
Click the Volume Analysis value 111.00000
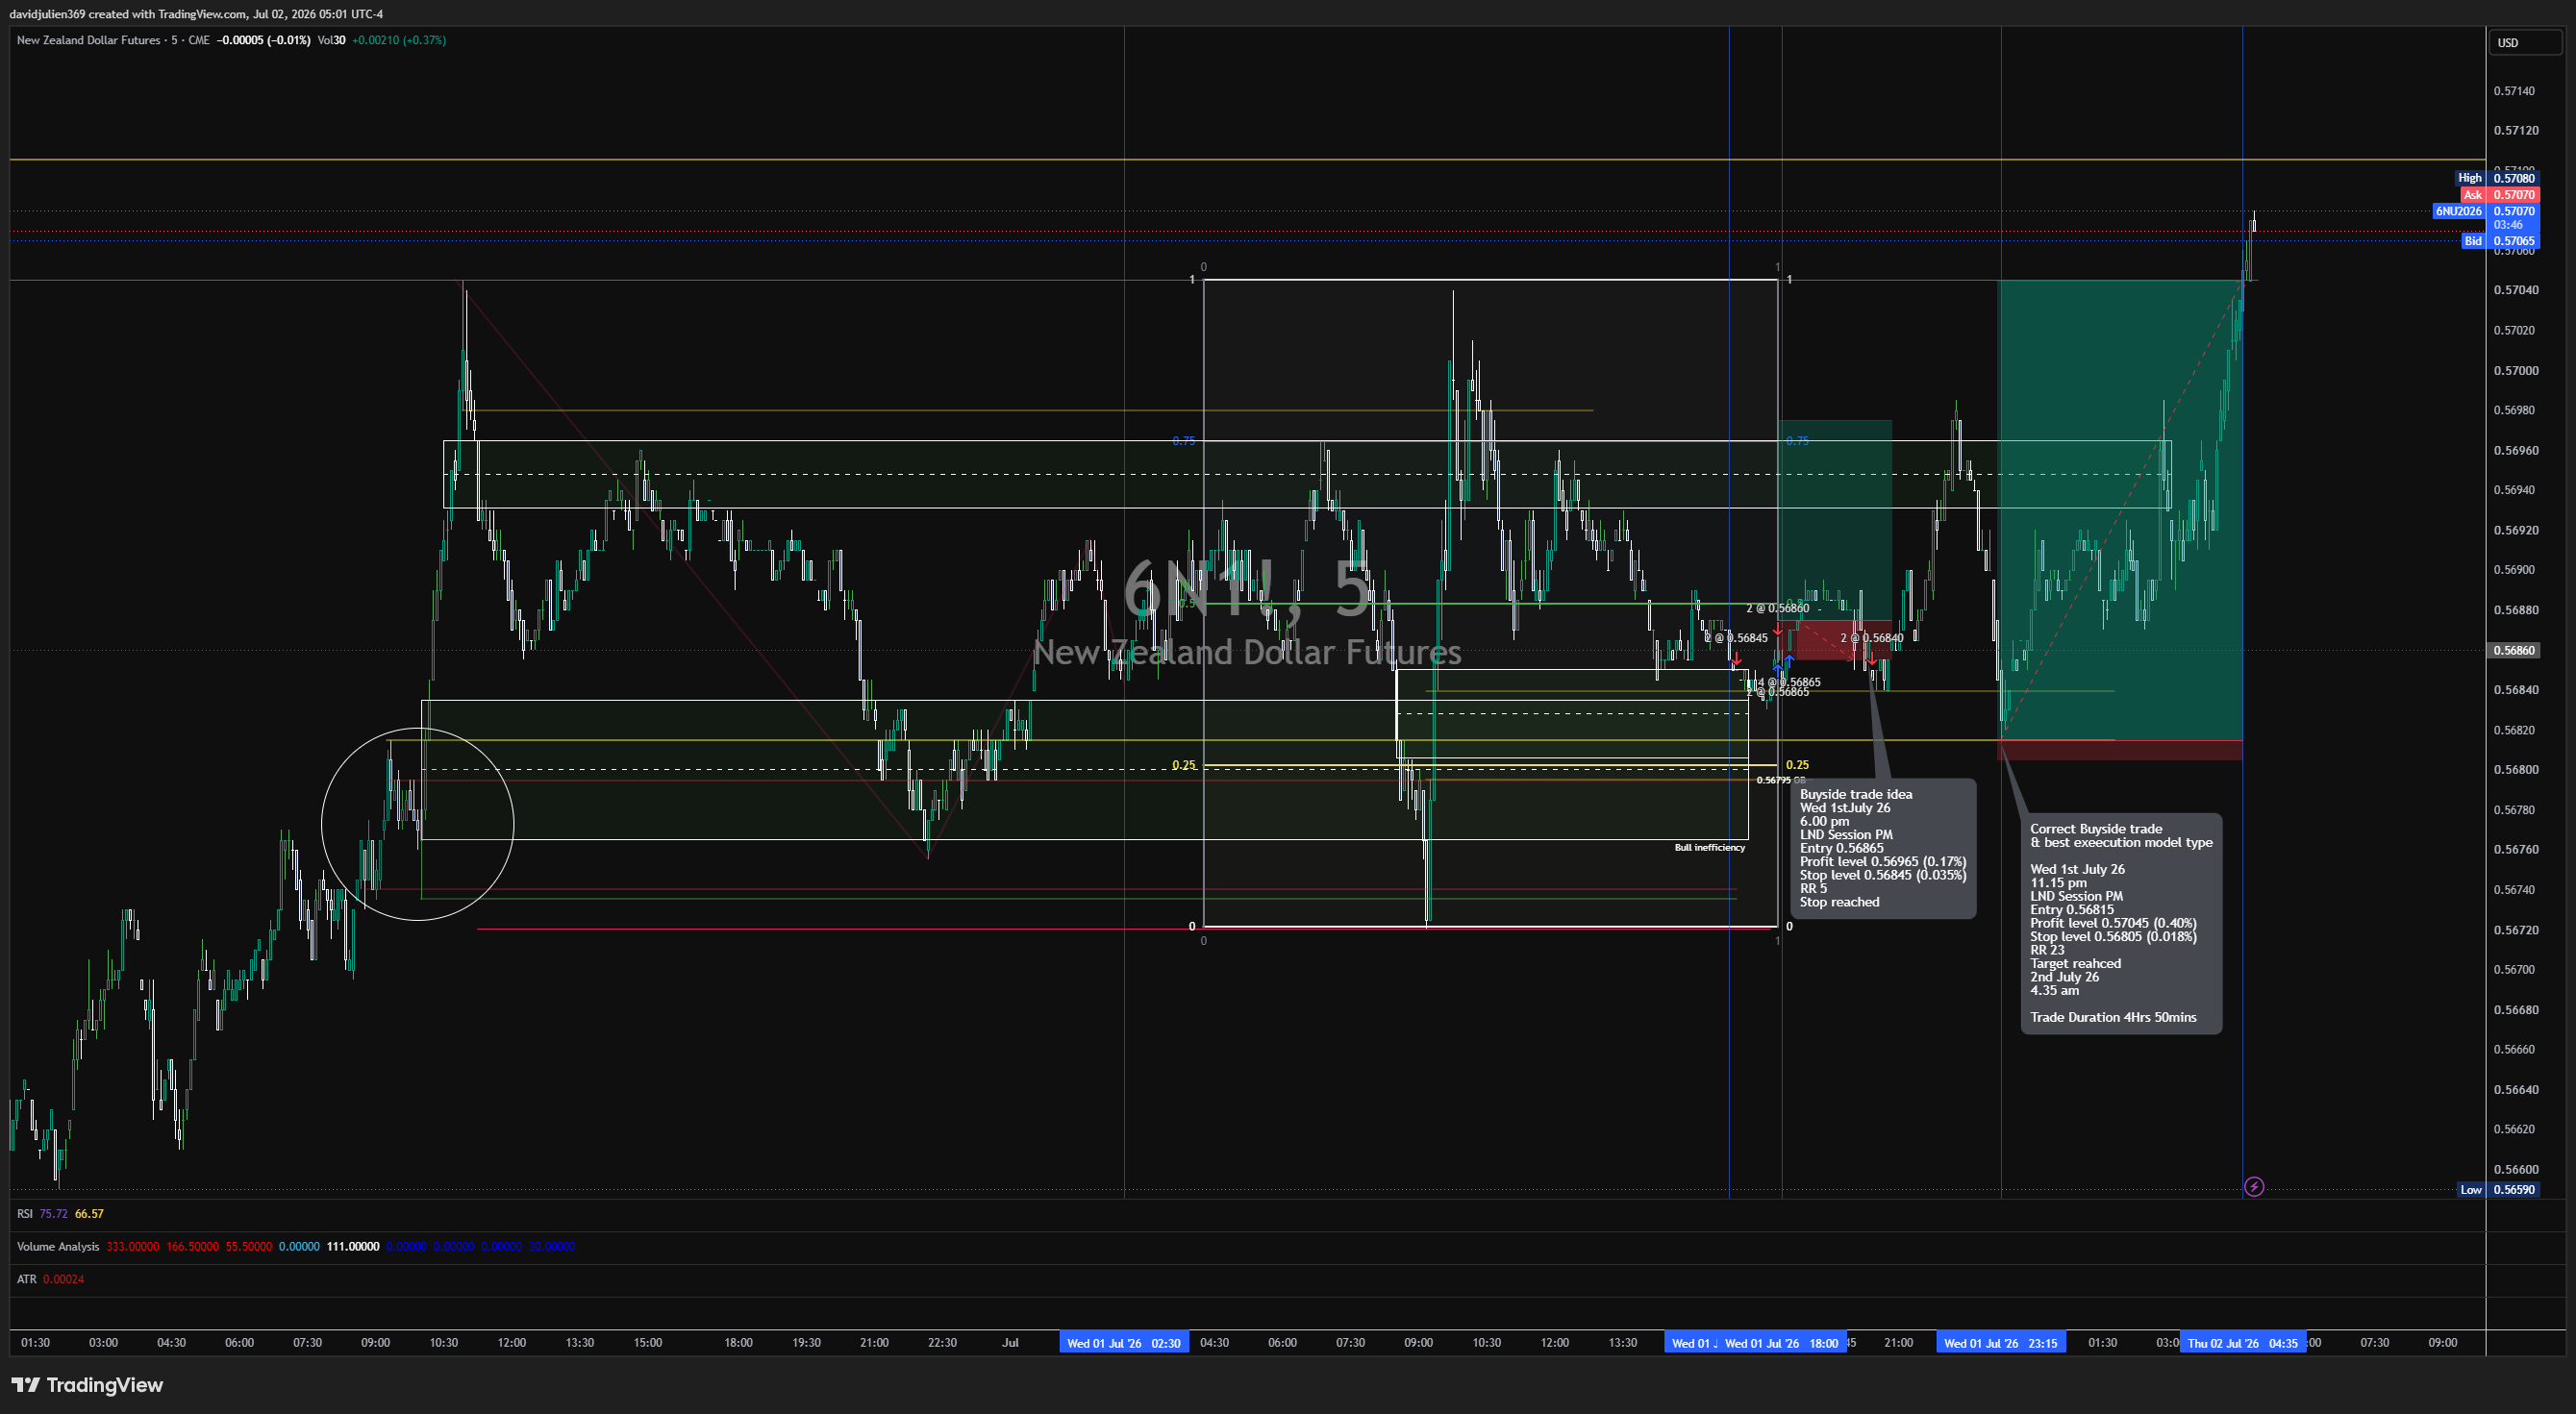[353, 1246]
